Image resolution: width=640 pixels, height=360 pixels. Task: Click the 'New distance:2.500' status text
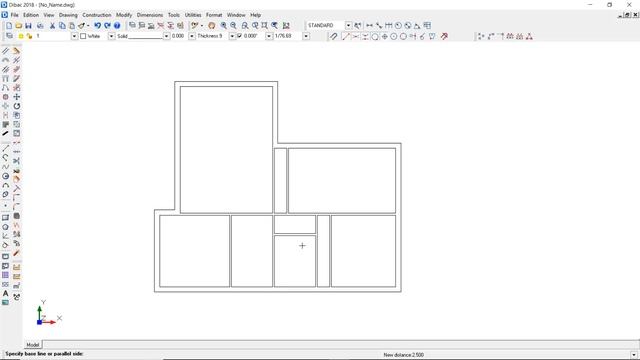(404, 355)
